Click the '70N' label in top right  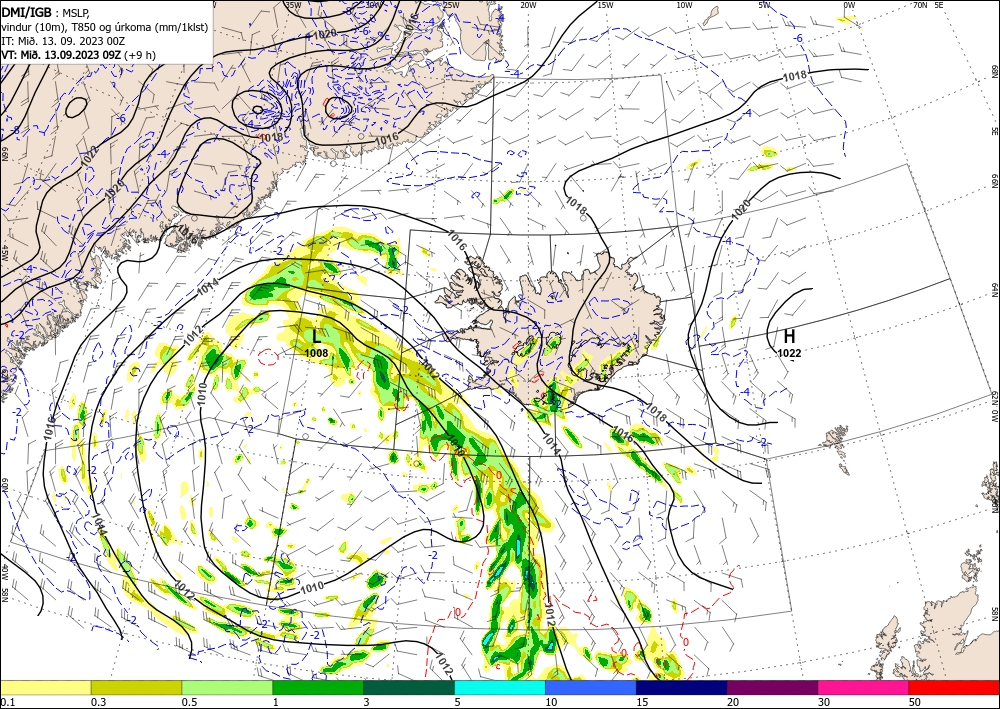920,5
